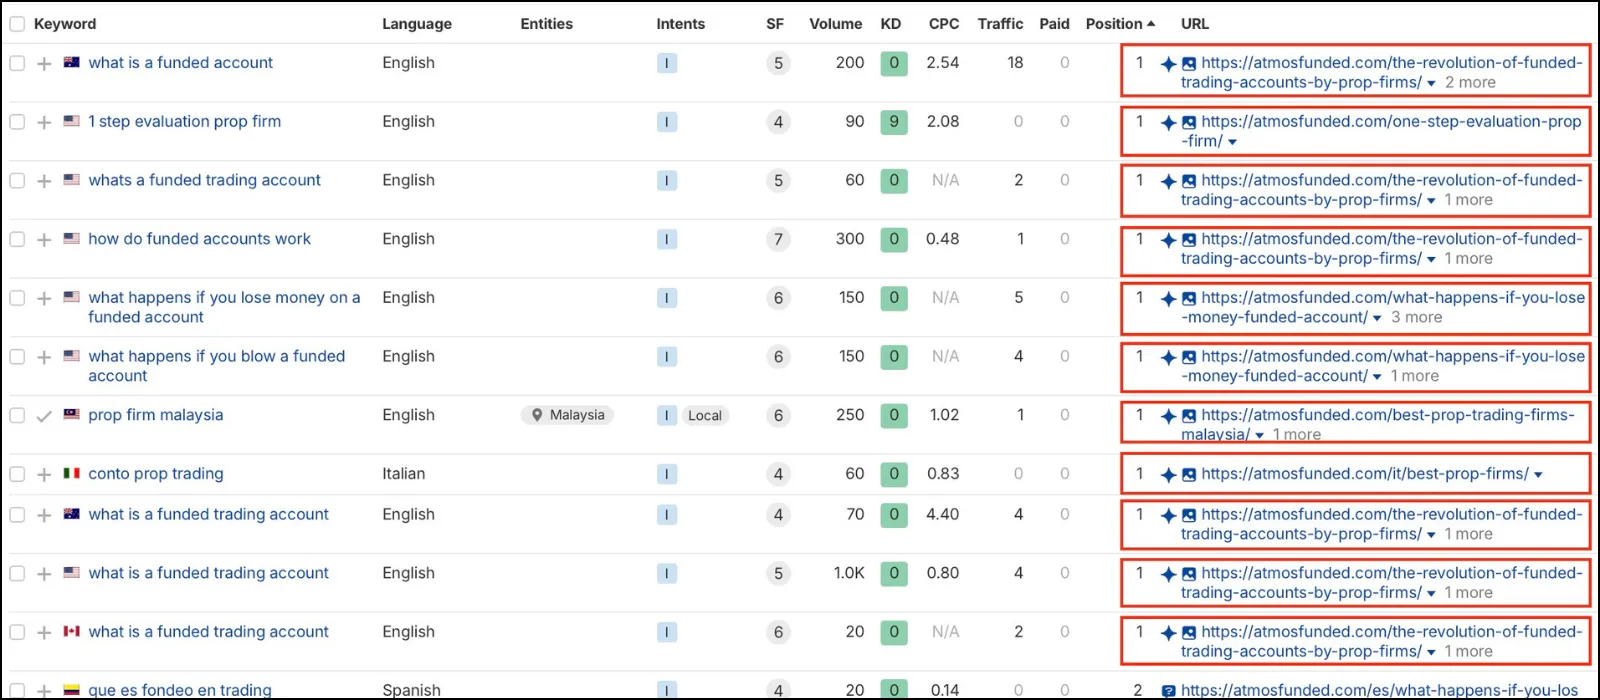Click the volume value 1.0K
The width and height of the screenshot is (1600, 700).
849,573
